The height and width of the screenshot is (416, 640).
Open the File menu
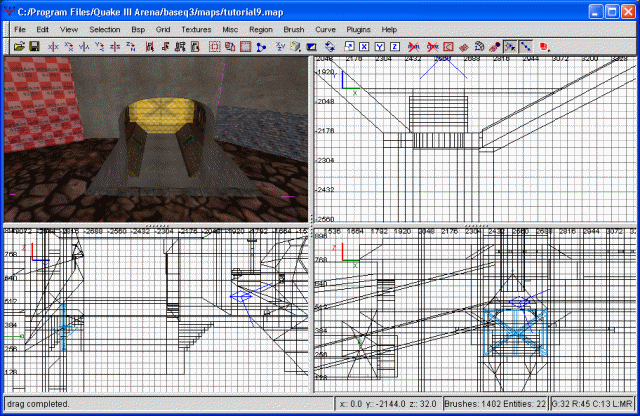(20, 29)
